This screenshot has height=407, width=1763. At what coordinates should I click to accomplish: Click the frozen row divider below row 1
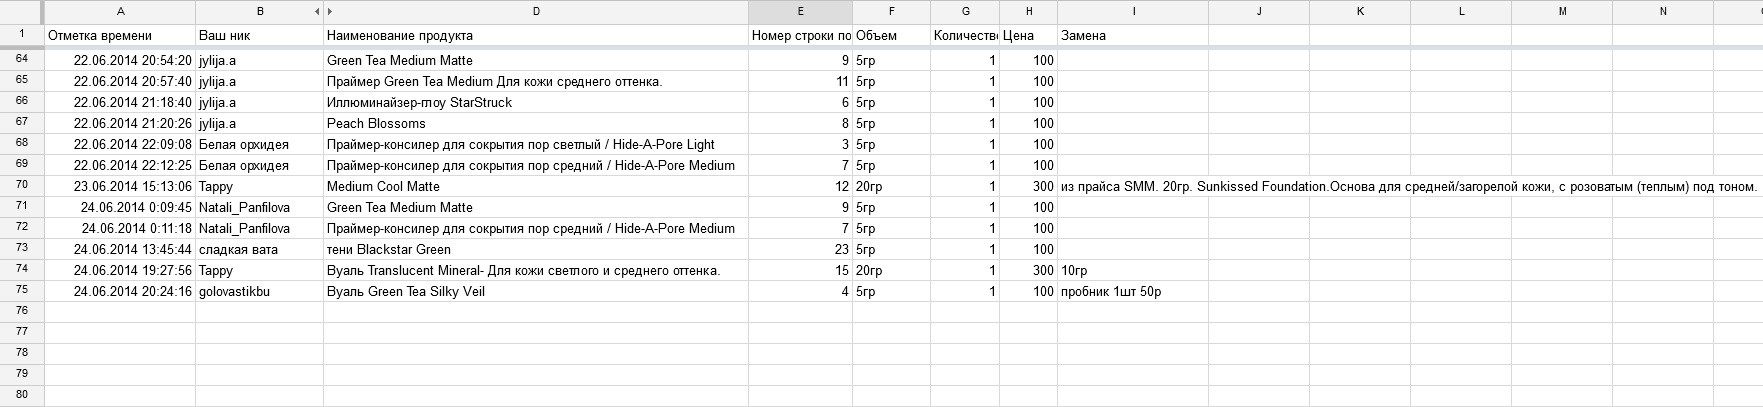[881, 47]
